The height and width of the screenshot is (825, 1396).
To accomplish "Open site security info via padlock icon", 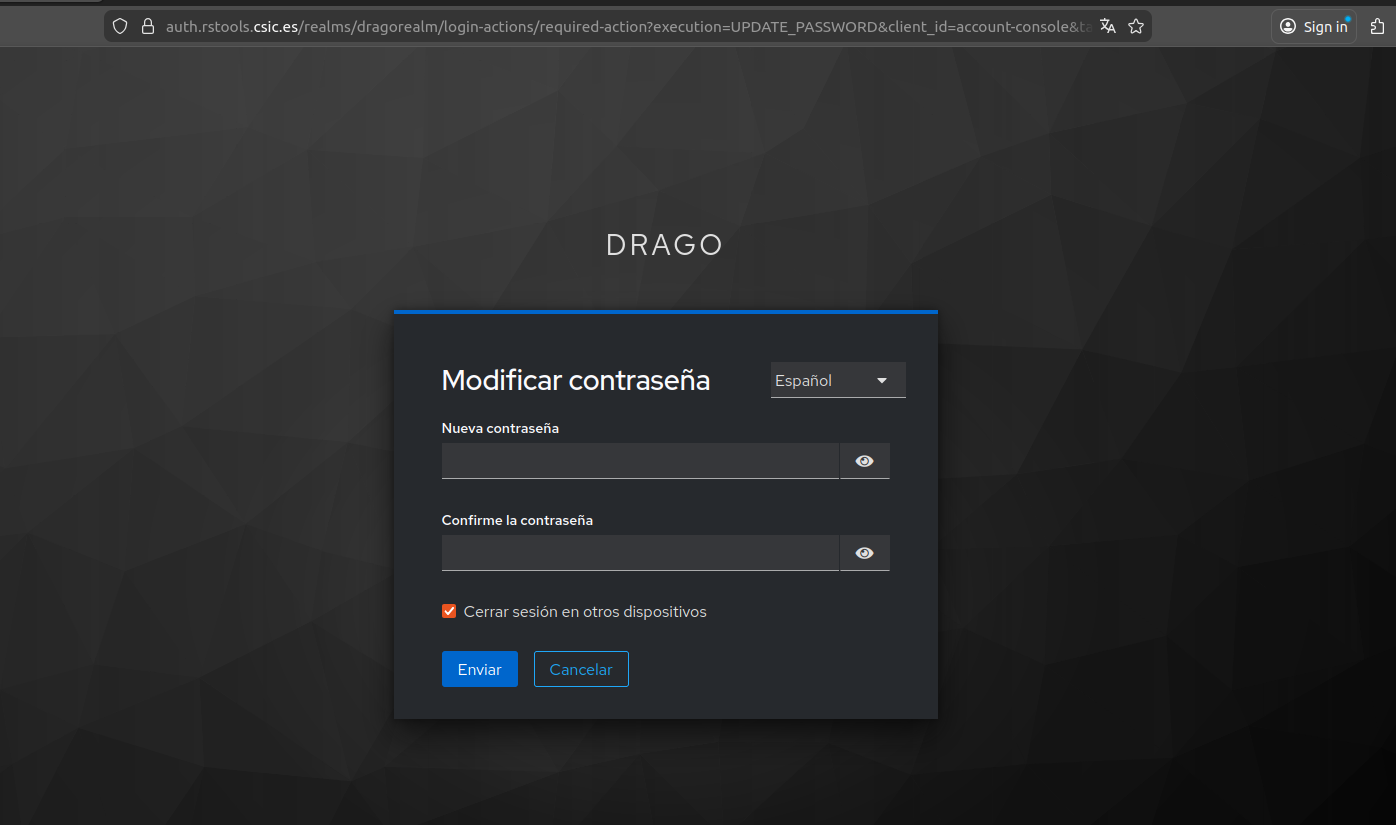I will tap(148, 27).
